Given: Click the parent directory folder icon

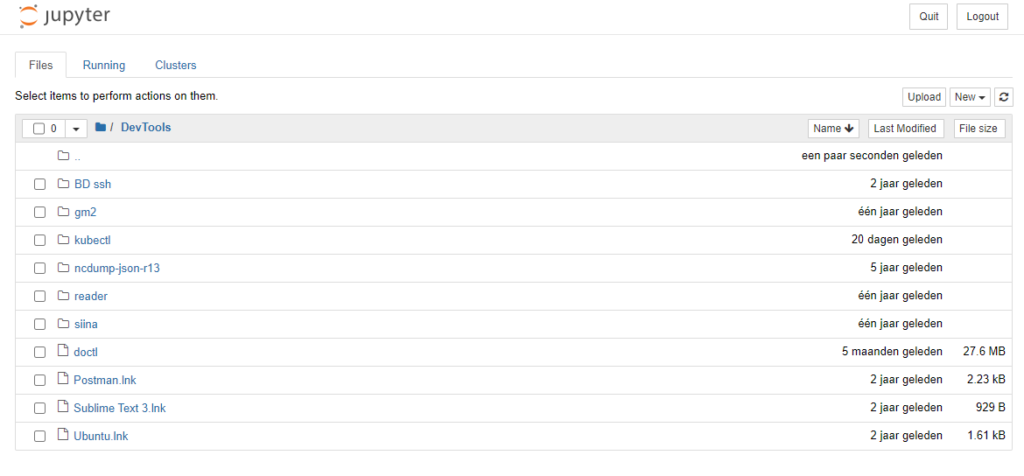Looking at the screenshot, I should pos(63,156).
